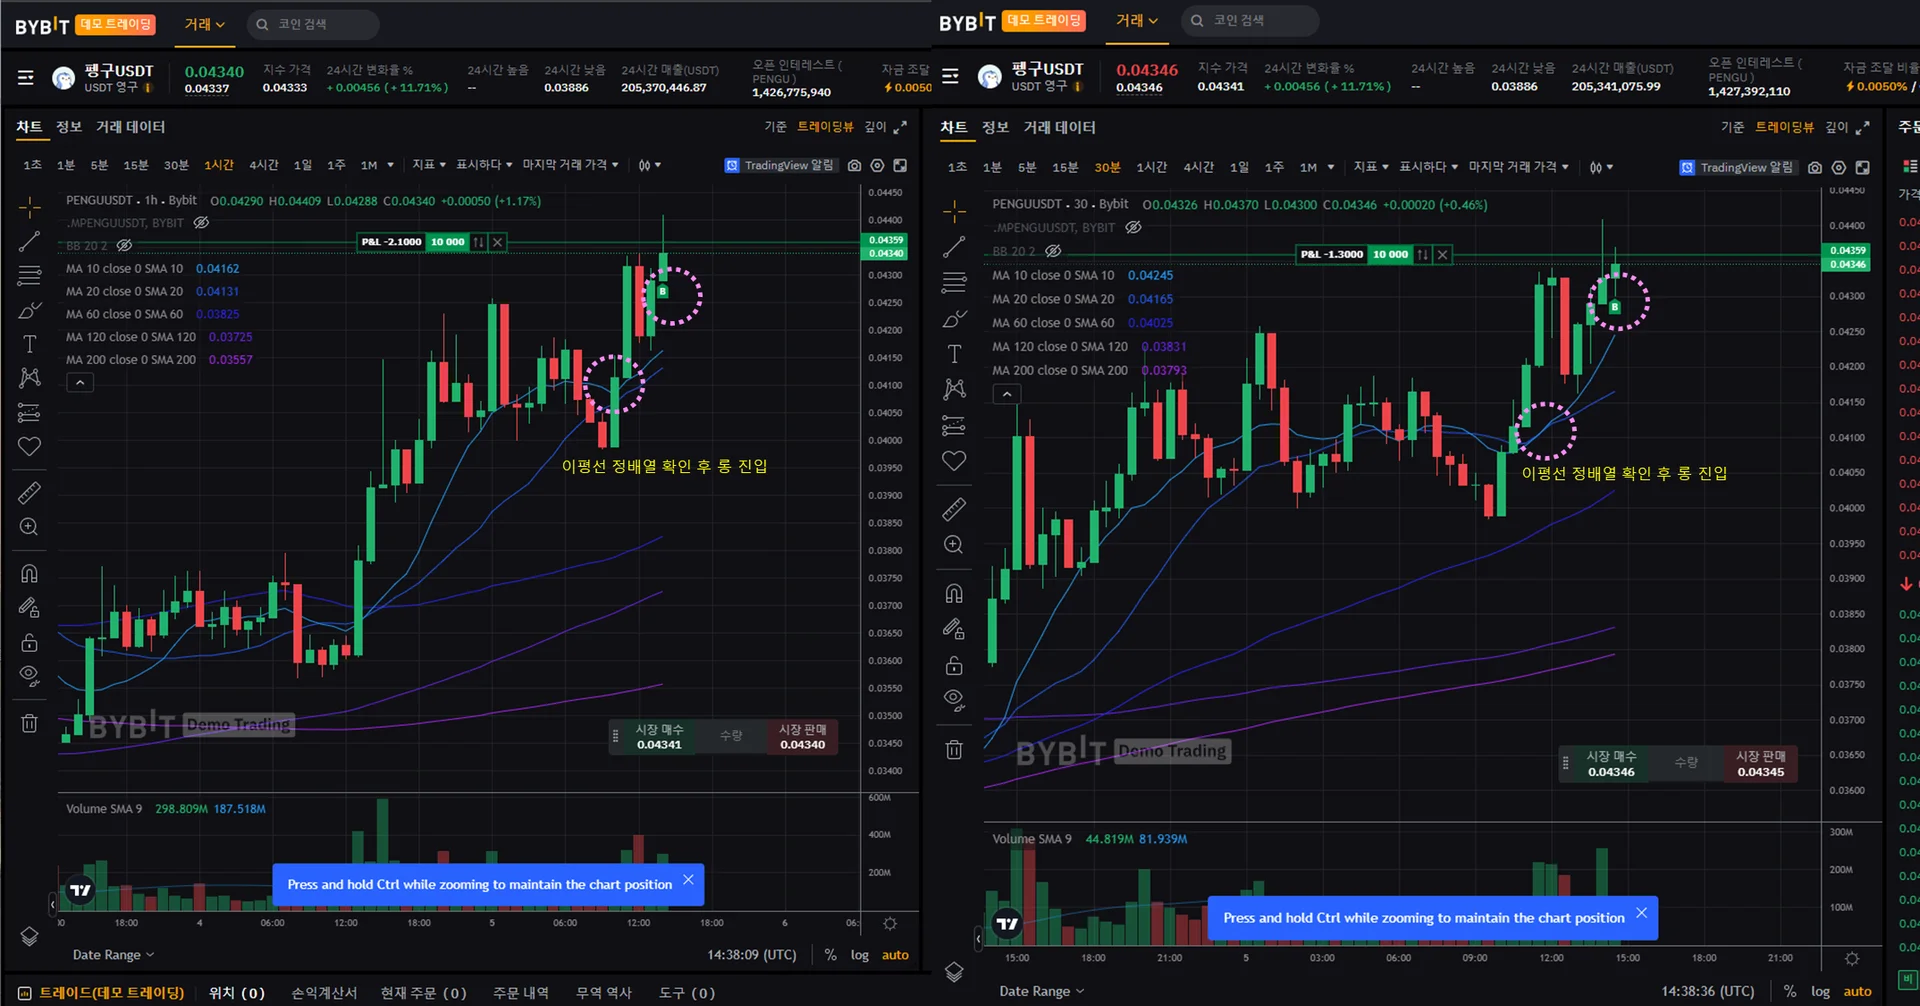
Task: Close Ctrl zoom hint in left chart
Action: 688,880
